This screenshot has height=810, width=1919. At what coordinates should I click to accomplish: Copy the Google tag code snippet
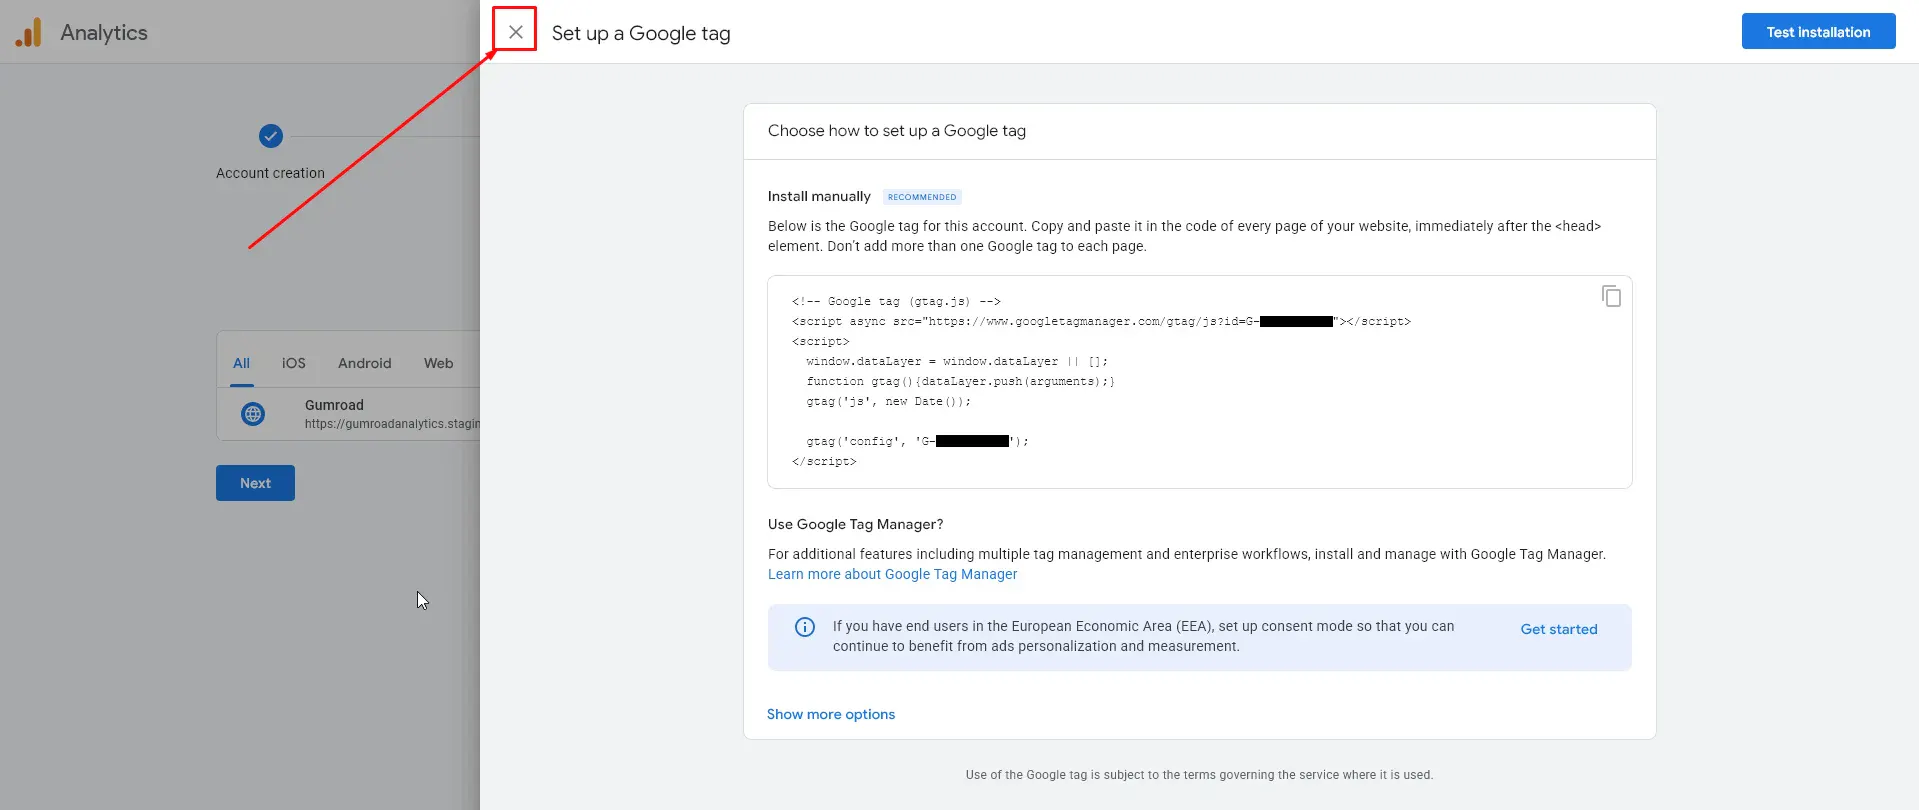click(x=1611, y=296)
